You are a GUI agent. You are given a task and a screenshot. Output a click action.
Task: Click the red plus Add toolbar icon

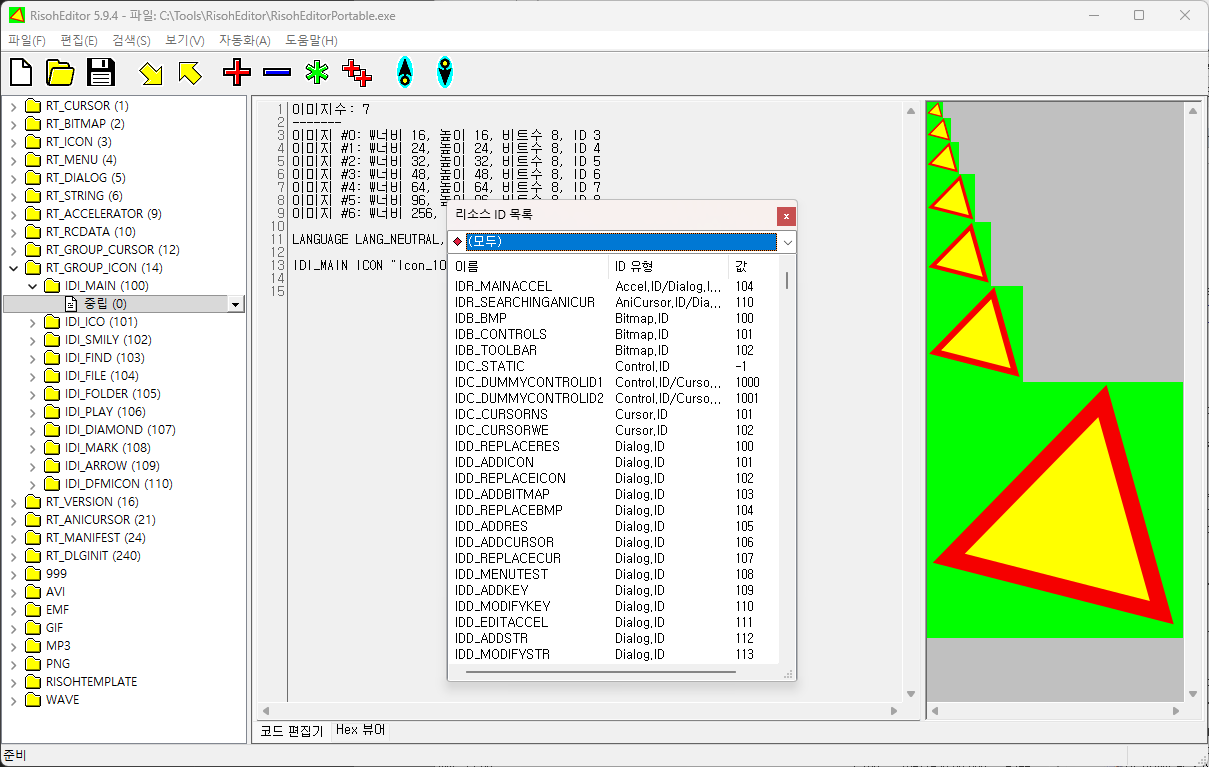pyautogui.click(x=237, y=72)
